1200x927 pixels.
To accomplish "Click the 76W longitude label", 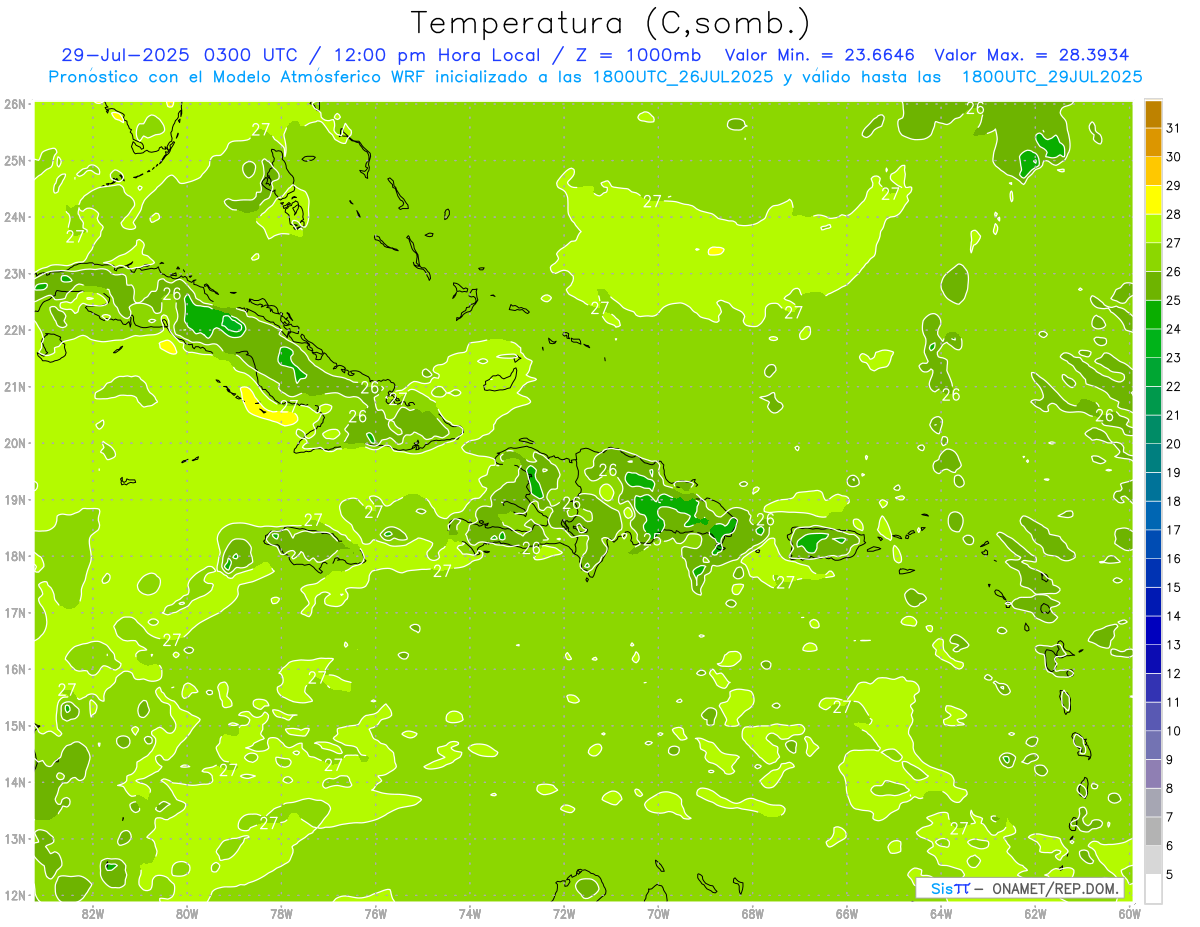I will (375, 913).
